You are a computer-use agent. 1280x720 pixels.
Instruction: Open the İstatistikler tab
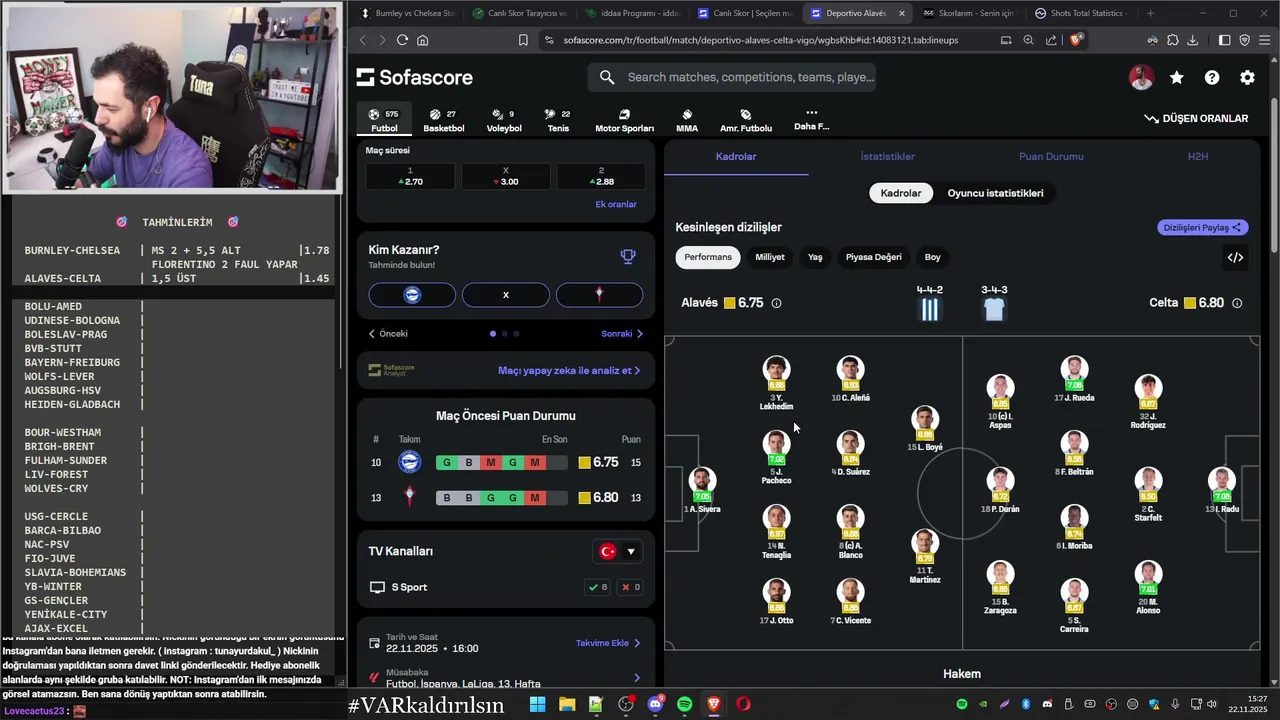(x=887, y=157)
